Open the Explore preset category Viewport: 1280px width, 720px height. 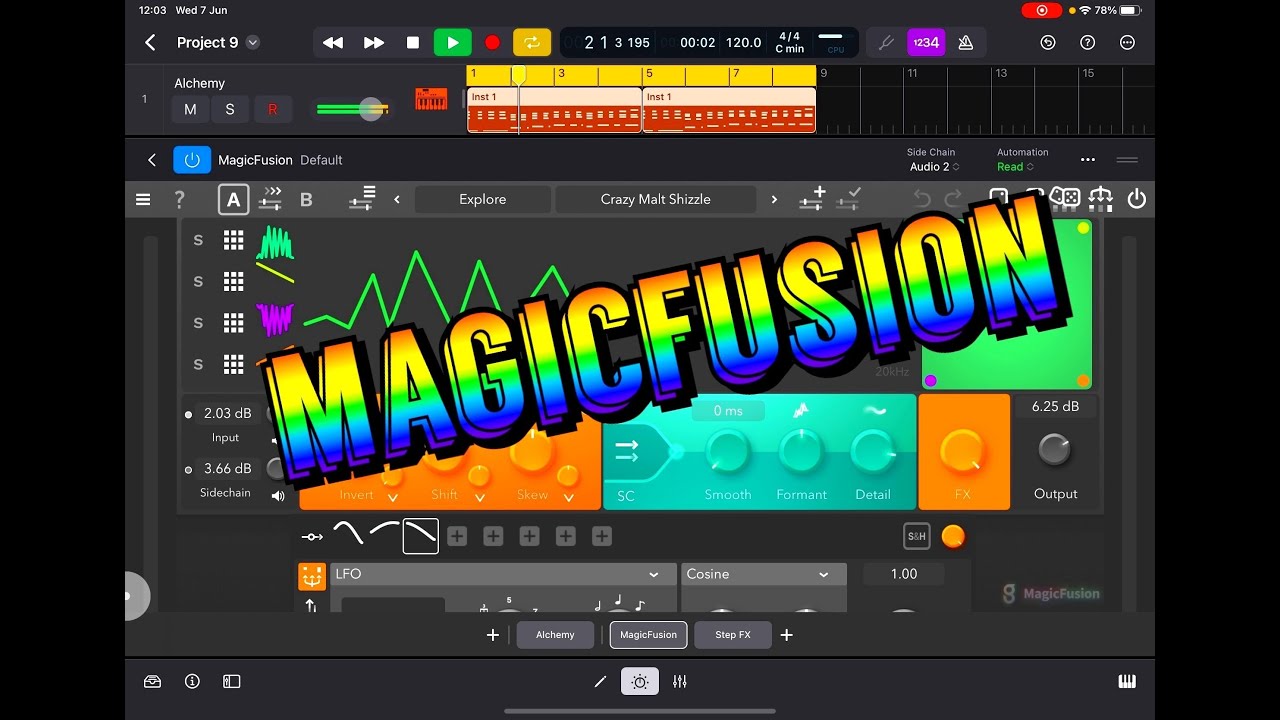[x=483, y=199]
